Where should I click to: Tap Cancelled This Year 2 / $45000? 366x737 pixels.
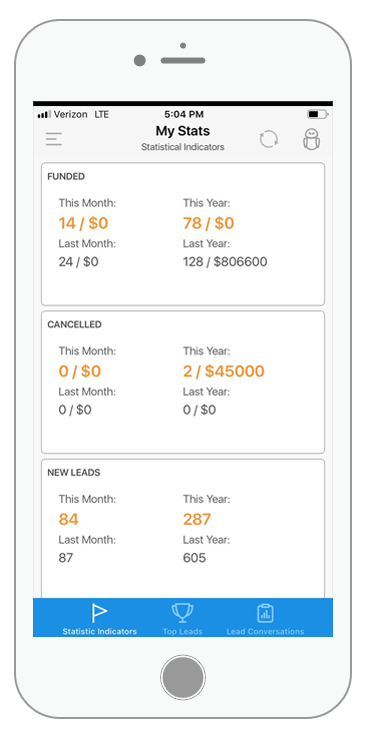click(224, 371)
